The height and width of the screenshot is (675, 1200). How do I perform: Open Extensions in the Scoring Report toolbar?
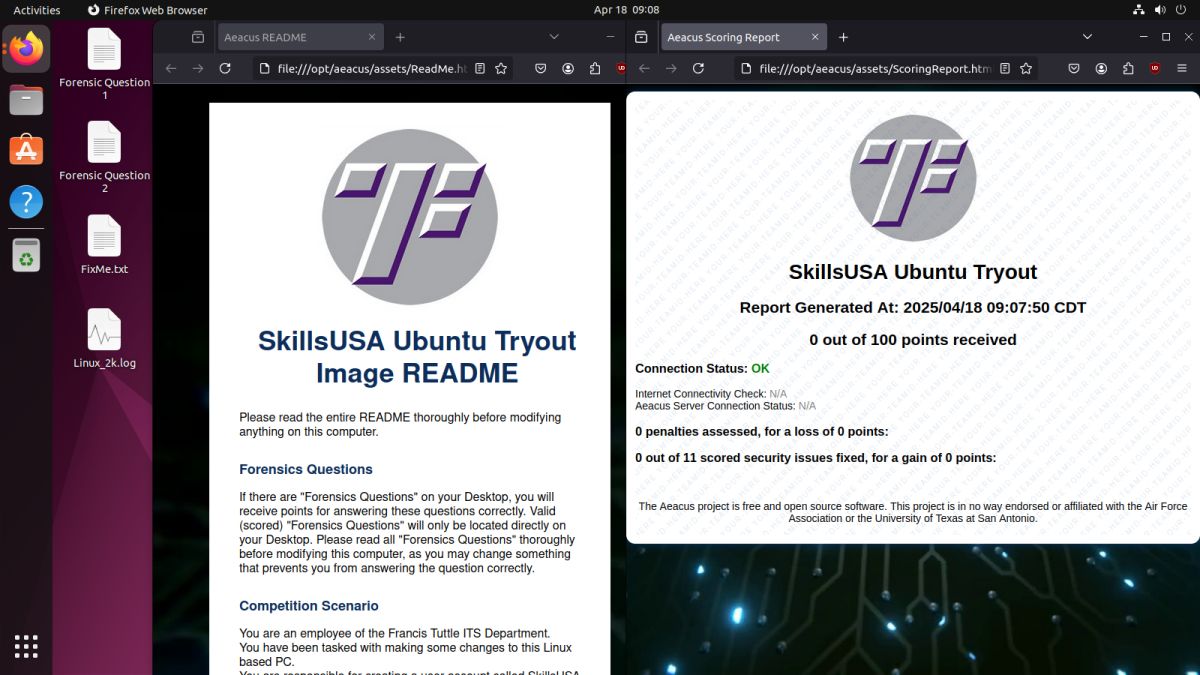point(1128,69)
